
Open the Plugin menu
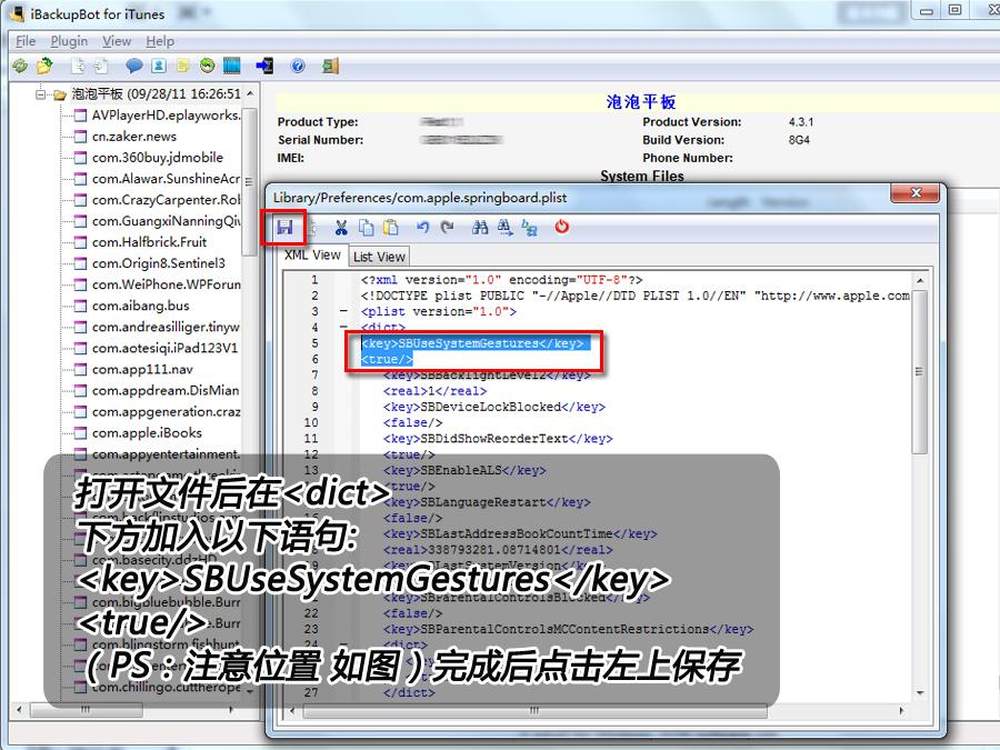click(69, 41)
